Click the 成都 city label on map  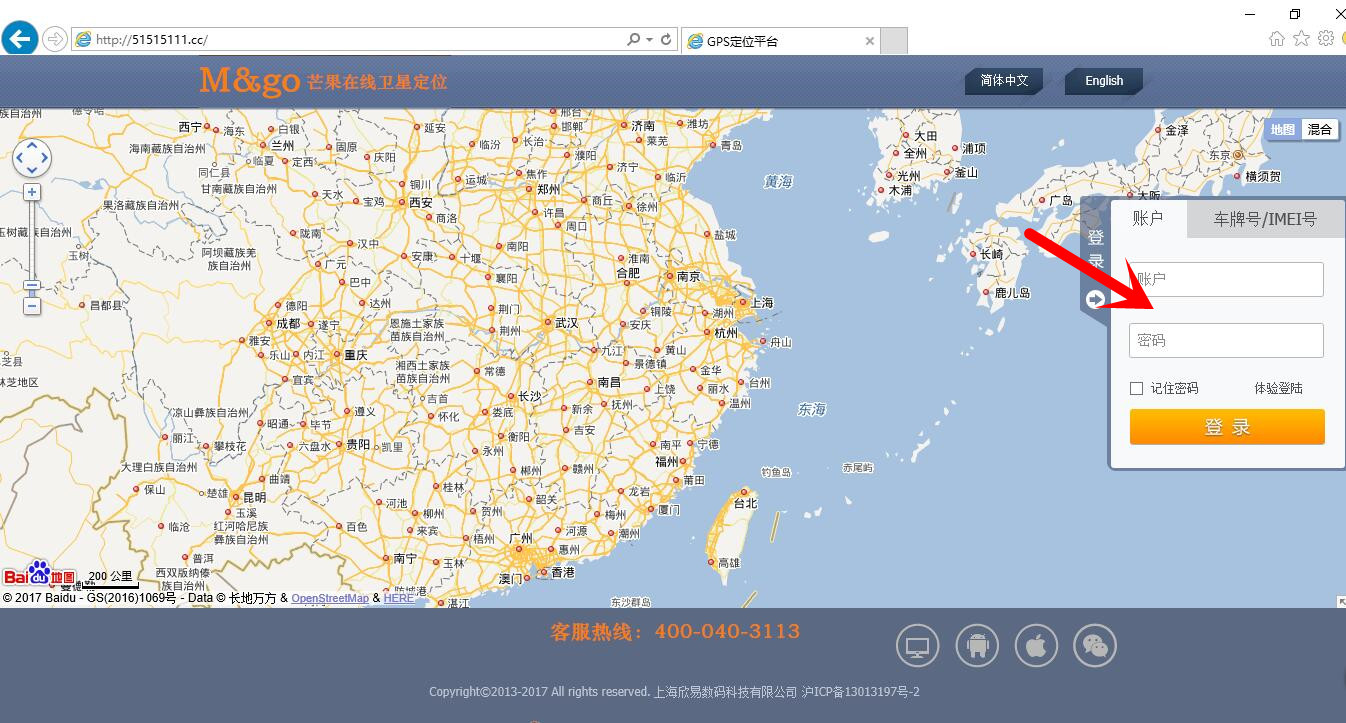pyautogui.click(x=288, y=323)
